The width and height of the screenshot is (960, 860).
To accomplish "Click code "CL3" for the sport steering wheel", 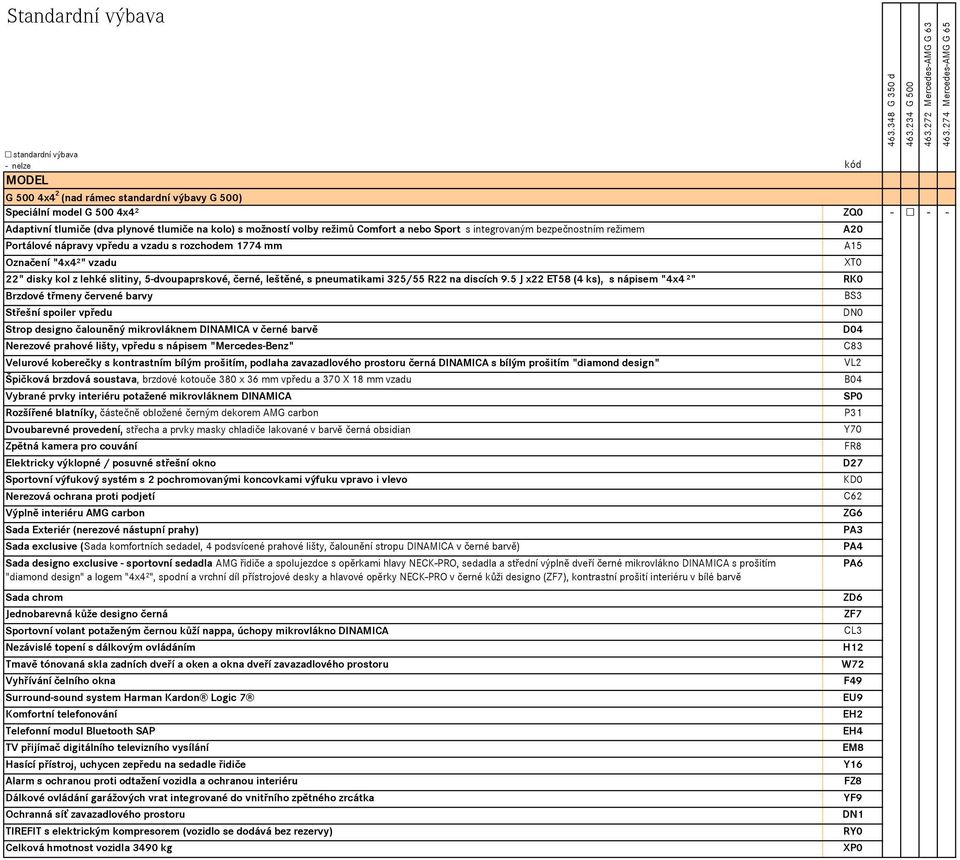I will [852, 630].
